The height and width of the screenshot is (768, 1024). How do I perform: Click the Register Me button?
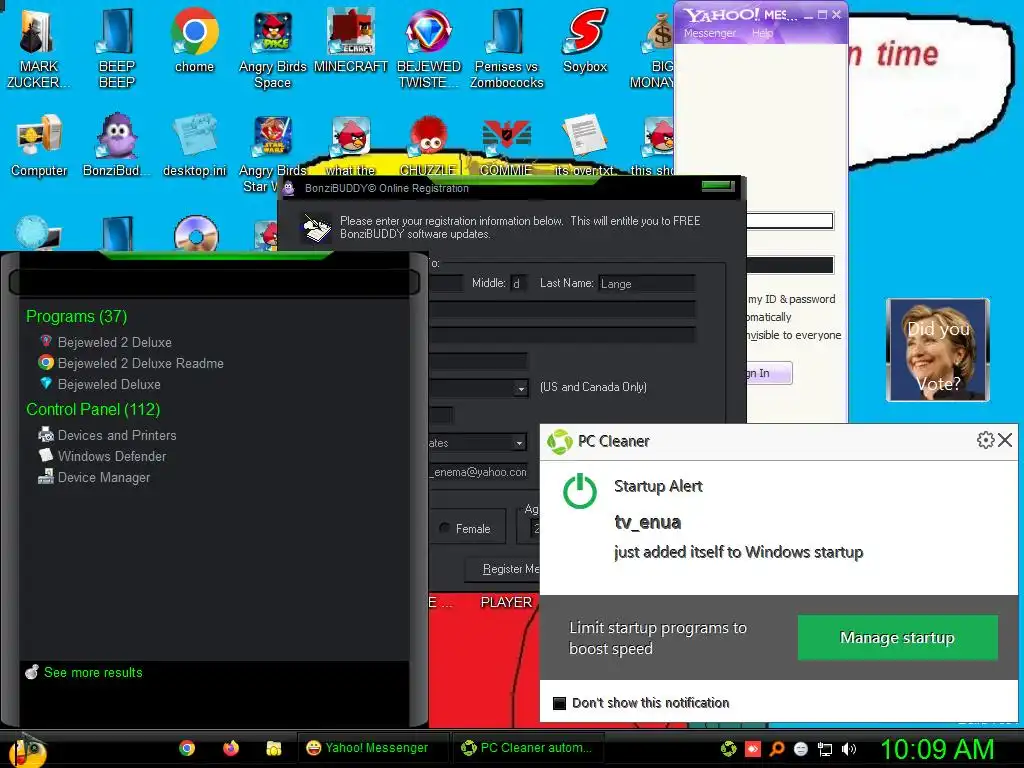(x=502, y=569)
